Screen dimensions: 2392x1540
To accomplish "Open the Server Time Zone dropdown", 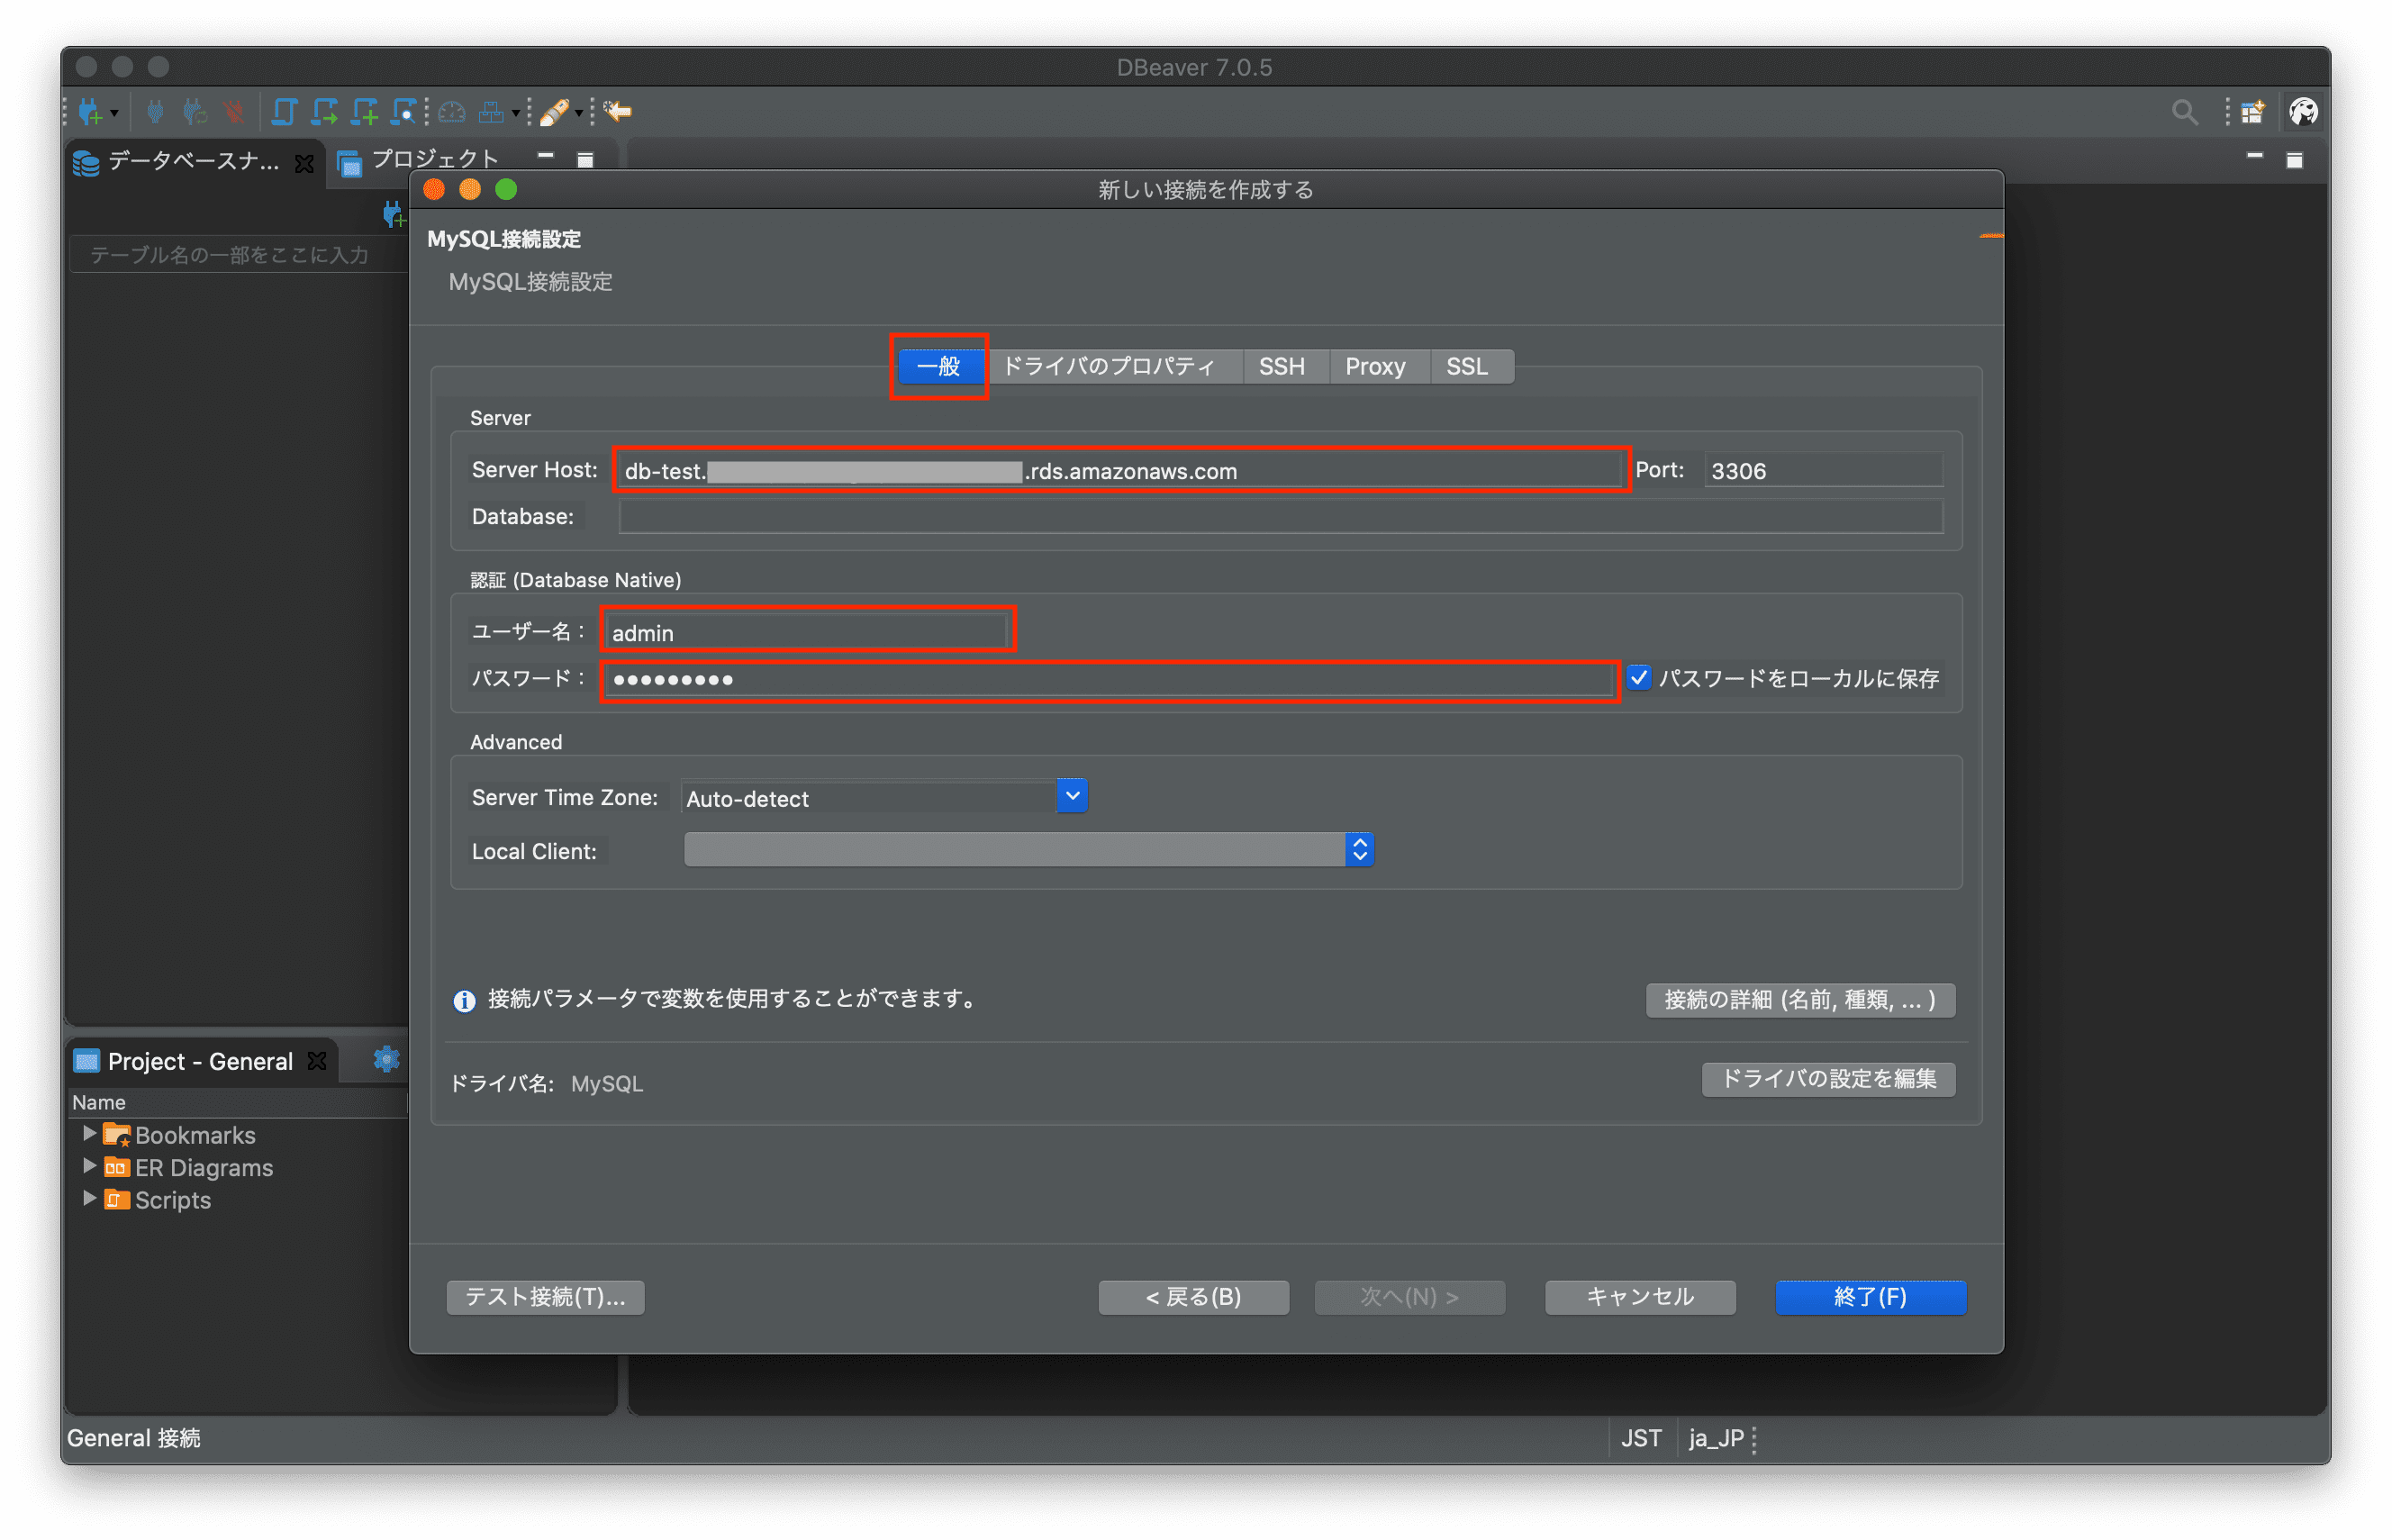I will pos(1072,796).
